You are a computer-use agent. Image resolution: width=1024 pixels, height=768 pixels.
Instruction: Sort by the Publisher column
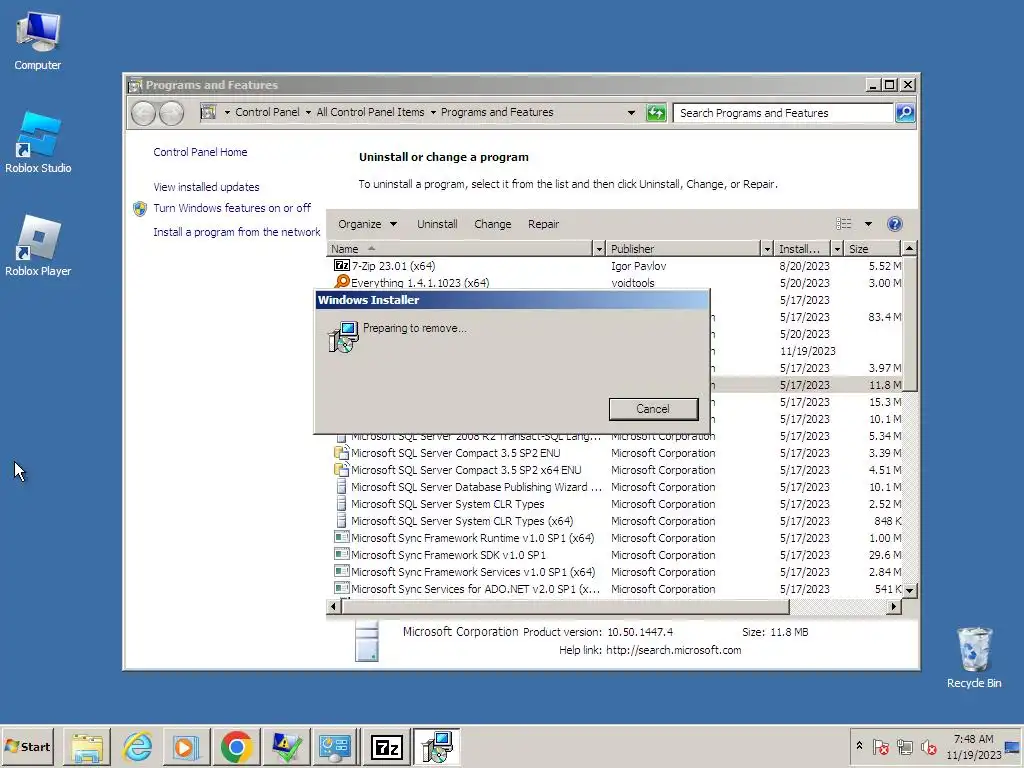684,249
